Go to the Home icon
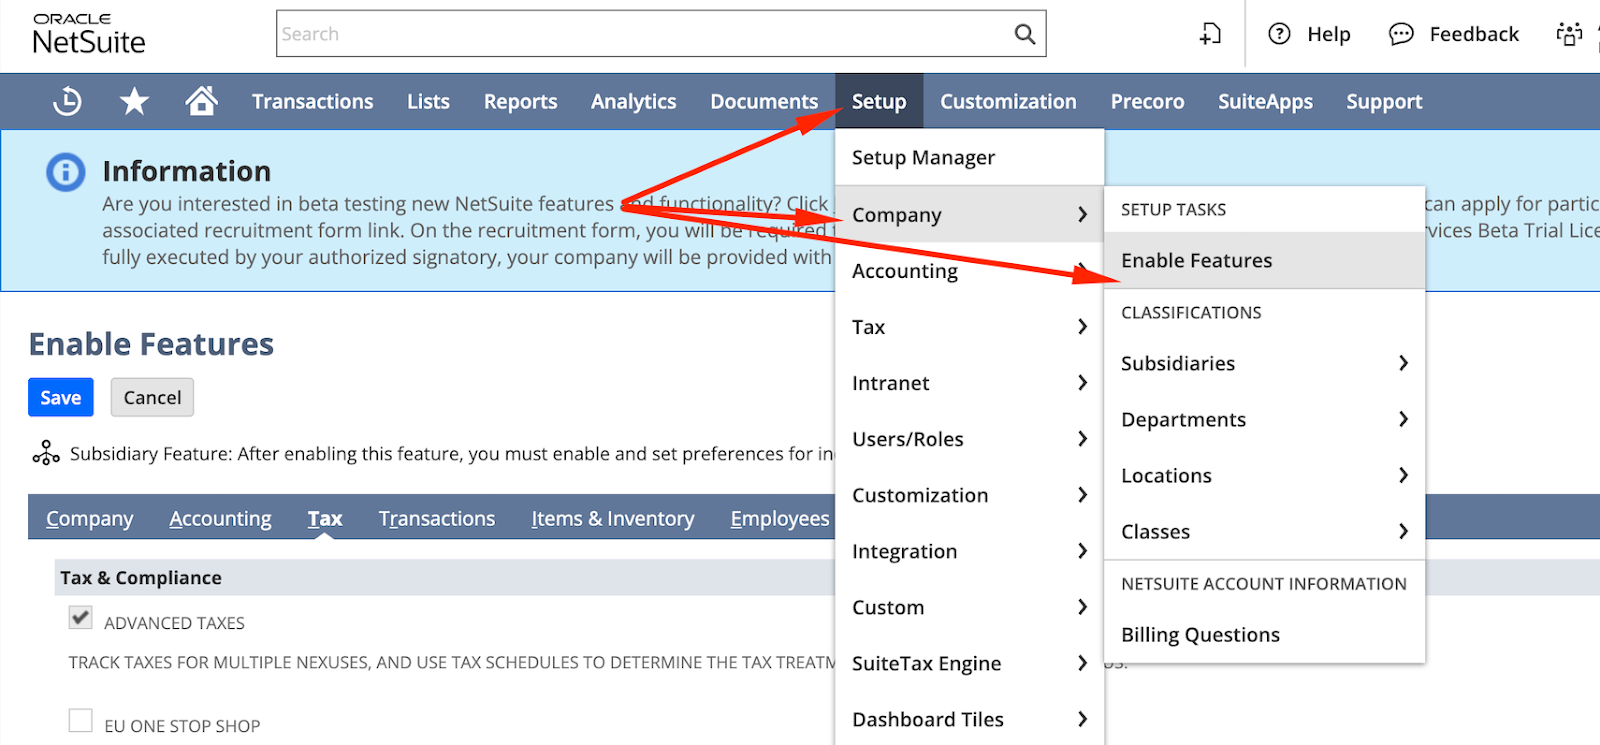This screenshot has height=745, width=1600. [201, 101]
